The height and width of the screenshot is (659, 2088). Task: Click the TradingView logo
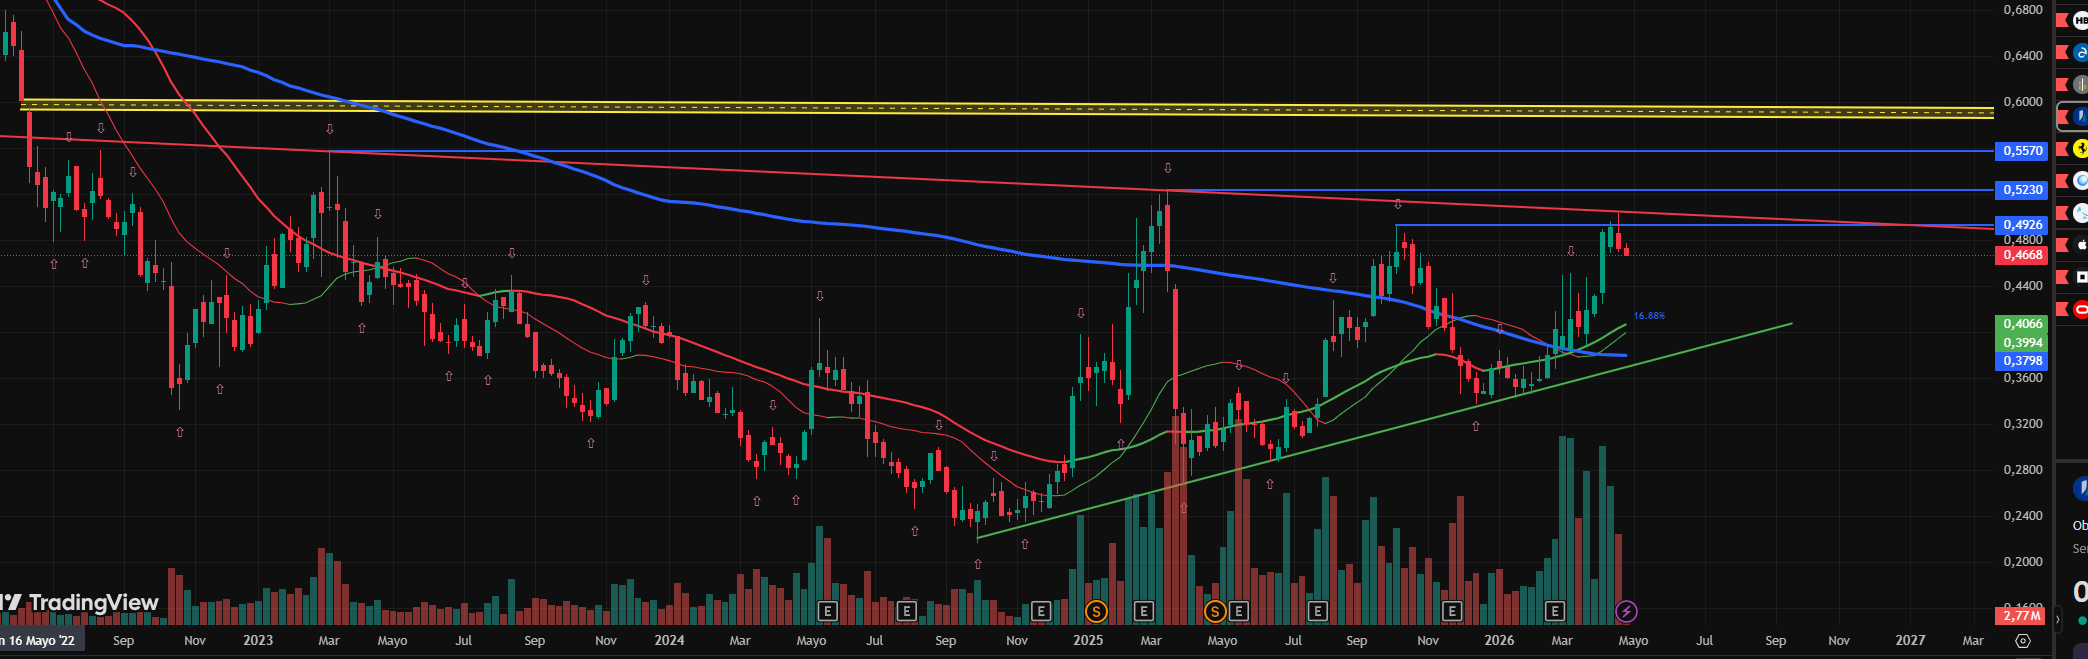(80, 602)
